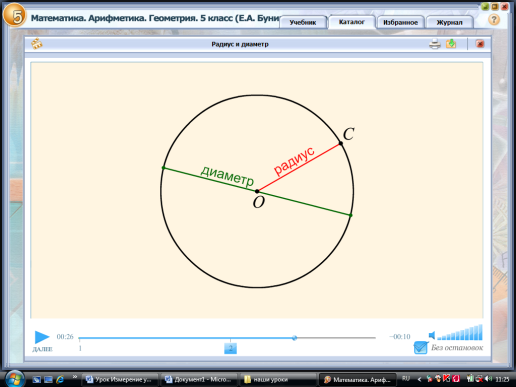Open help via the question mark icon
This screenshot has height=387, width=516.
tap(494, 20)
